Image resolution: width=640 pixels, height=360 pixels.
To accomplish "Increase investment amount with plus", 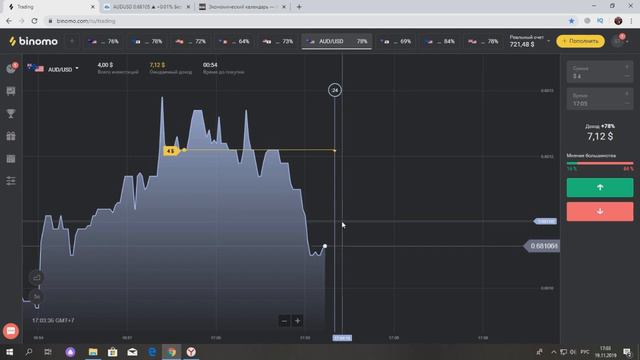I will click(627, 68).
